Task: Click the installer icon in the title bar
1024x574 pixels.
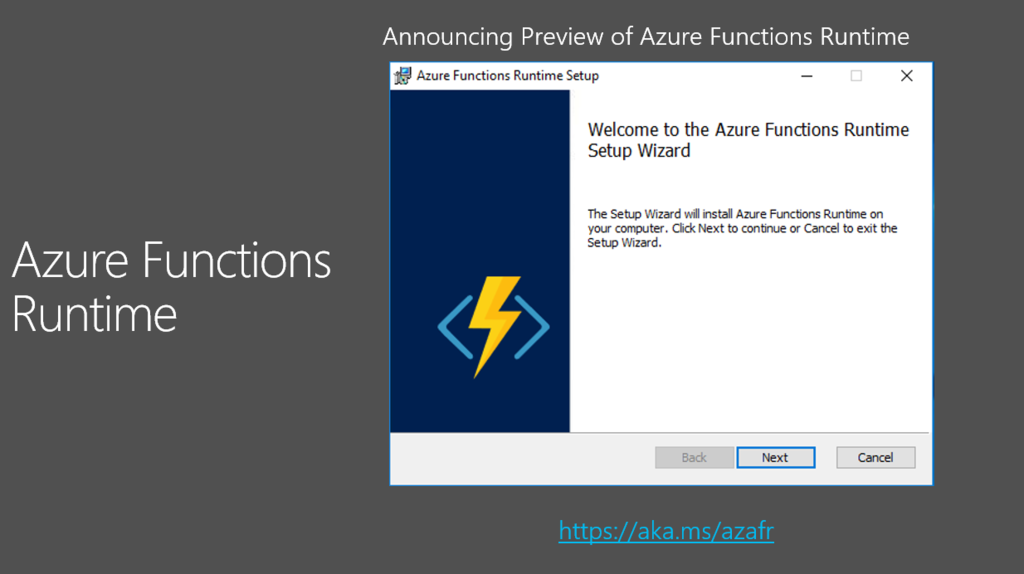Action: coord(402,76)
